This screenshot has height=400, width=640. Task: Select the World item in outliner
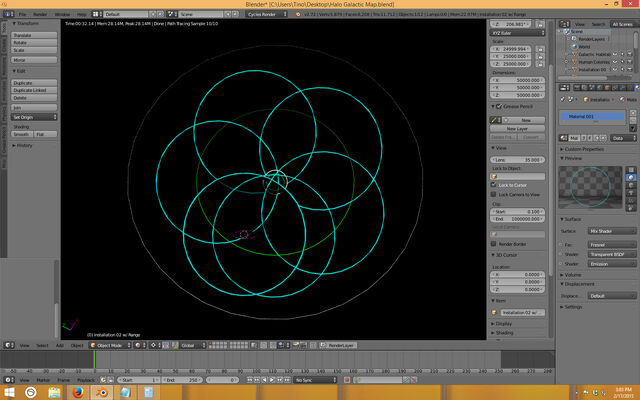[x=584, y=47]
